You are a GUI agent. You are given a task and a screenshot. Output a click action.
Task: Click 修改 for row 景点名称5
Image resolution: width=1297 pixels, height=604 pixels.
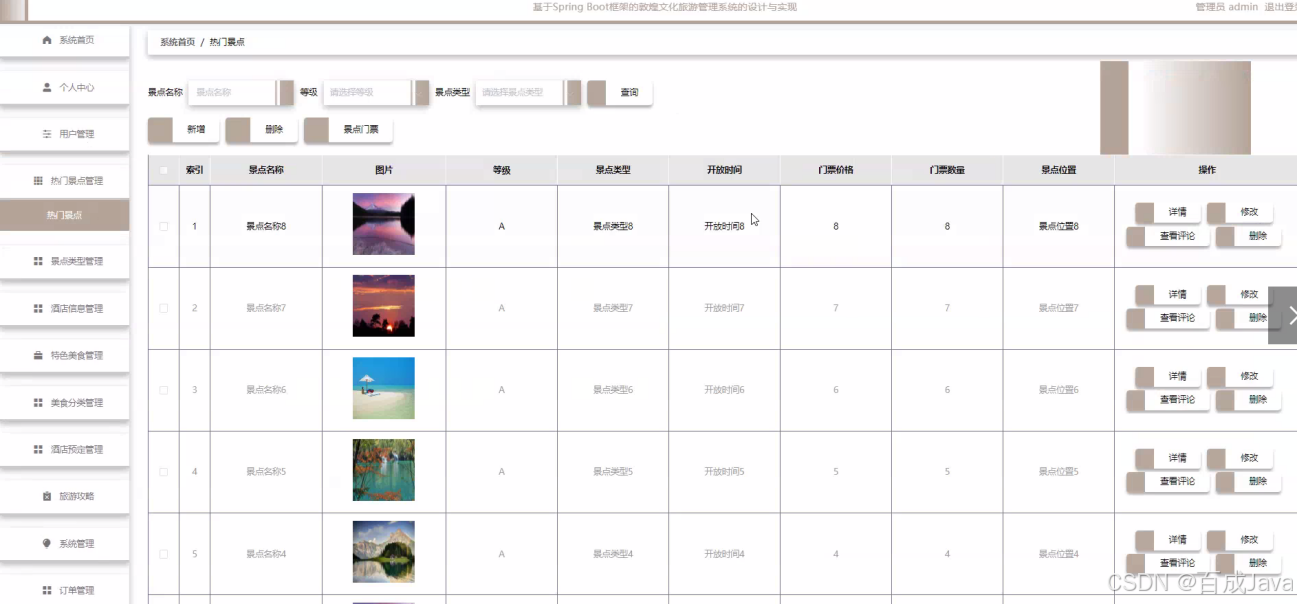(1239, 458)
